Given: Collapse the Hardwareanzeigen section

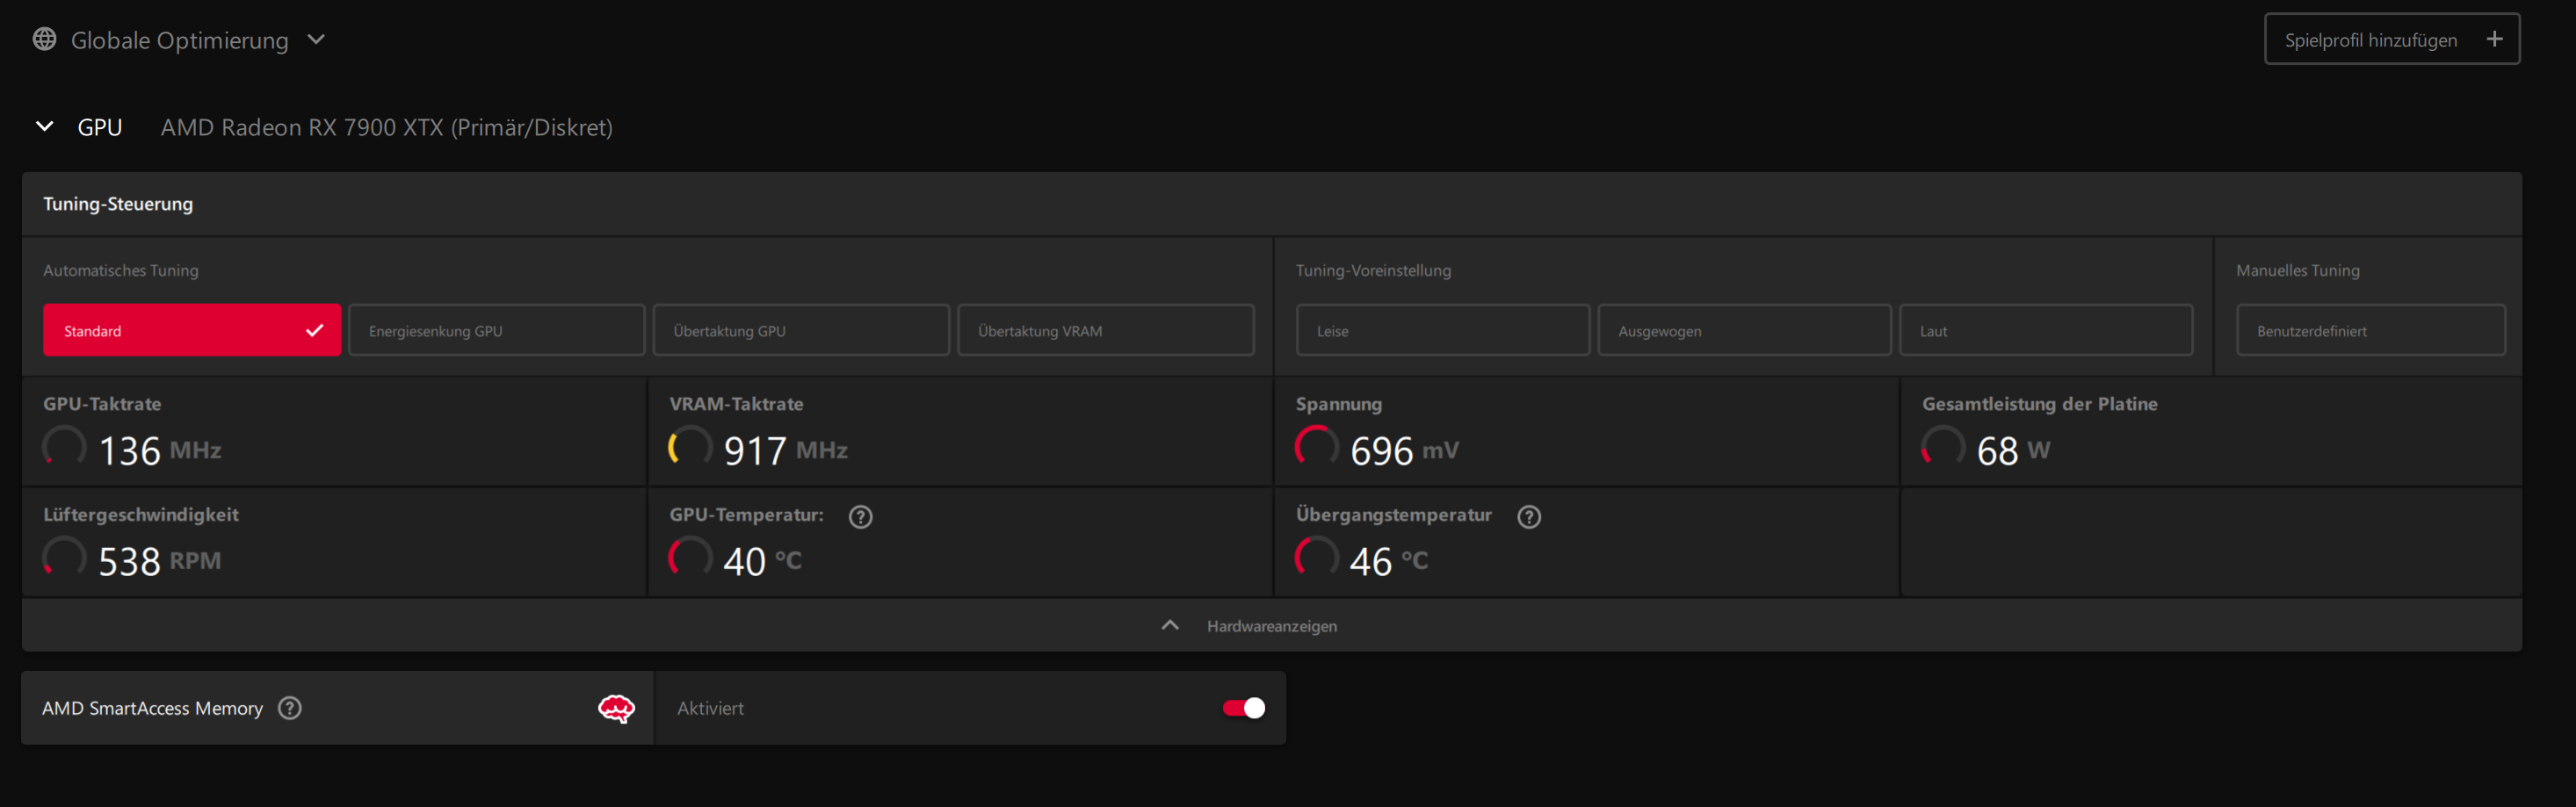Looking at the screenshot, I should tap(1272, 625).
